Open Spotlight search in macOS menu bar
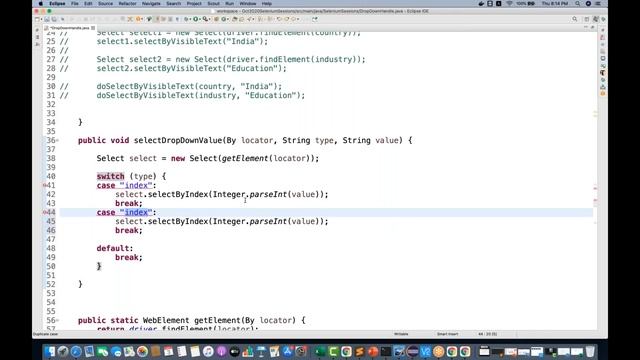 tap(578, 3)
